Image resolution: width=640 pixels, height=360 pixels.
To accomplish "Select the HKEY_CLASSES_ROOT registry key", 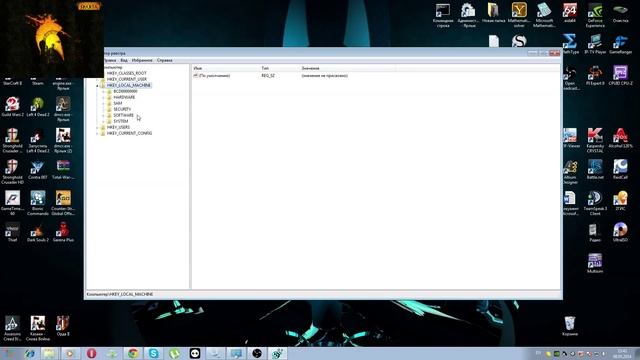I will click(127, 73).
